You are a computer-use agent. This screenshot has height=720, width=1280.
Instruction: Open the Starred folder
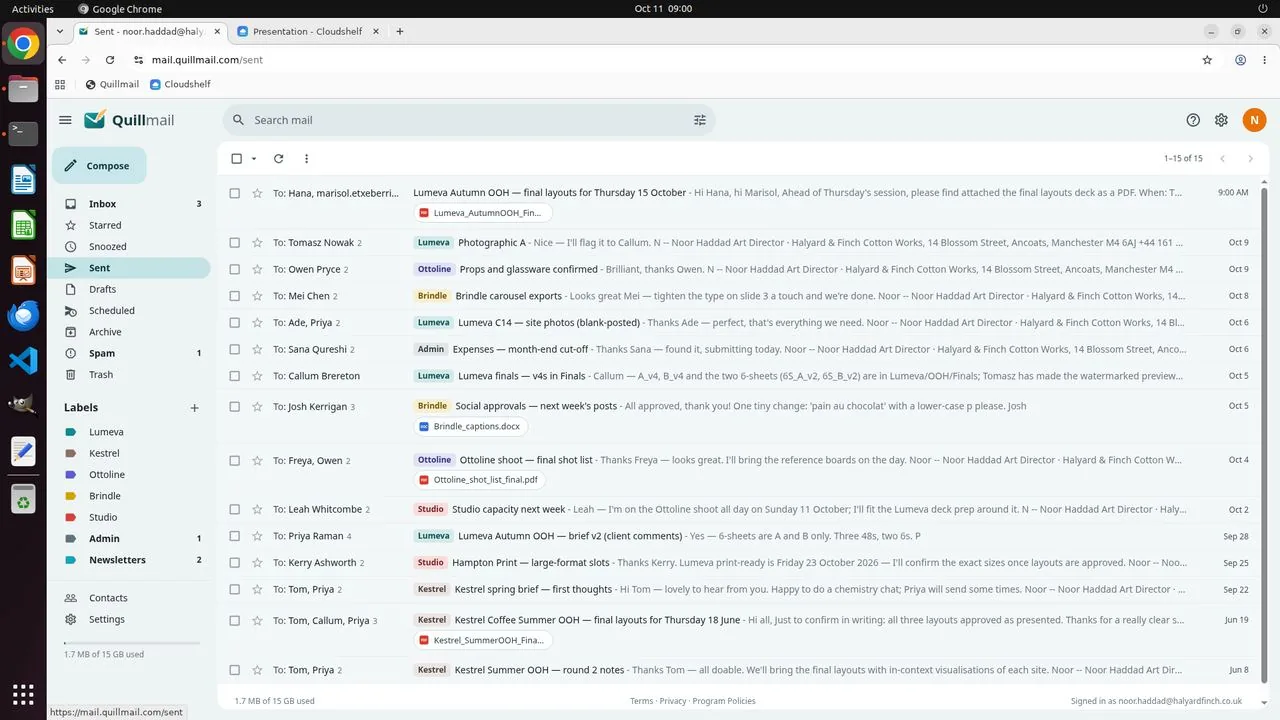[131, 225]
